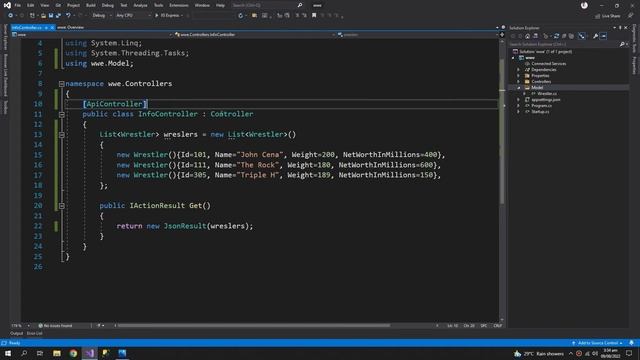Open the account profile icon
Viewport: 640px width, 360px height.
pos(584,5)
